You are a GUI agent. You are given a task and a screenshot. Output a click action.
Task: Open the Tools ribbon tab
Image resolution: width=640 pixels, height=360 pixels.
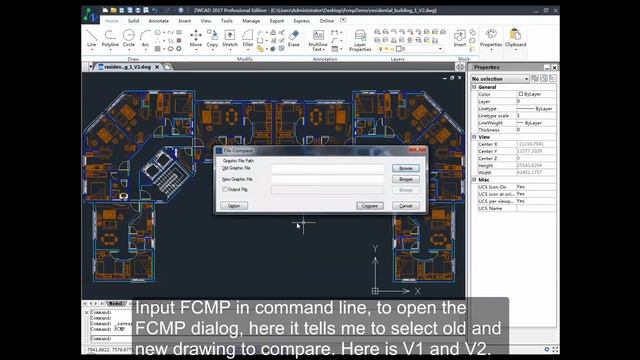pos(227,20)
